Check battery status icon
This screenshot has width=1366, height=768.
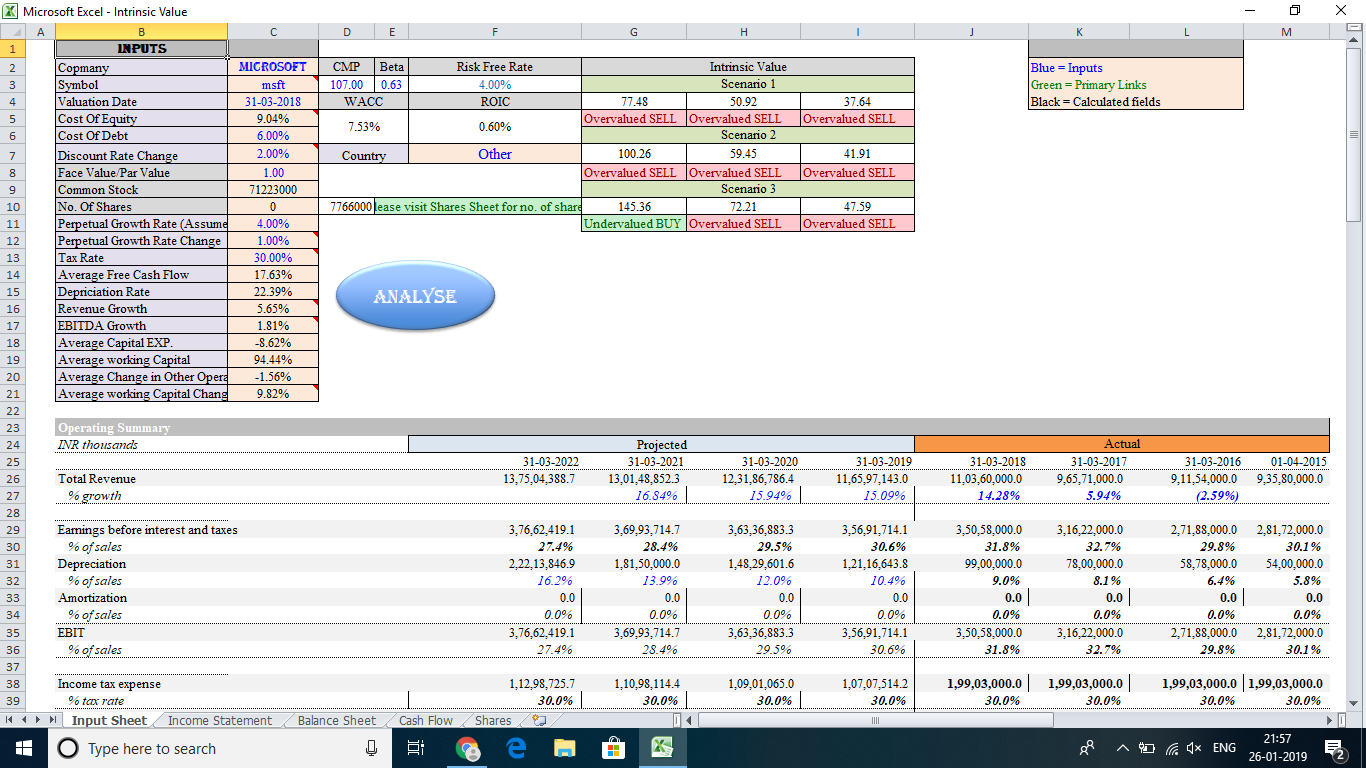1146,748
